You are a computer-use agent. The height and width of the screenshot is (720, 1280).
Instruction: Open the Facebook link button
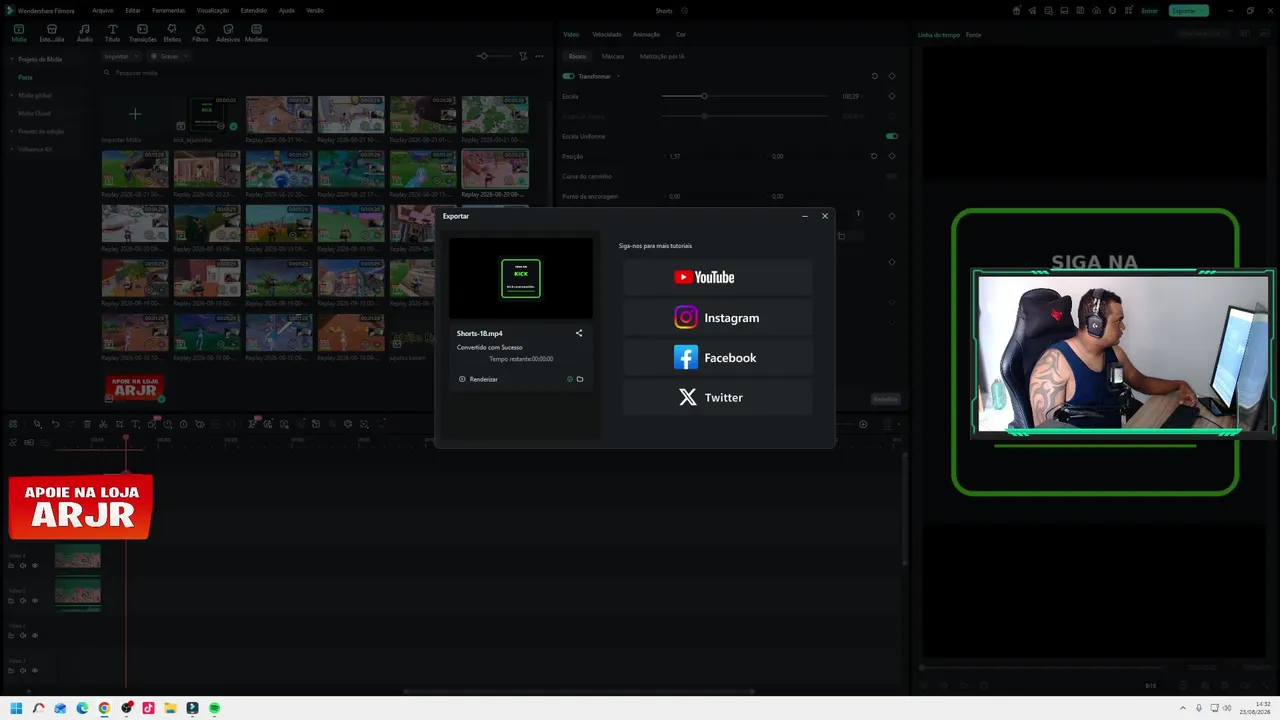pyautogui.click(x=717, y=357)
